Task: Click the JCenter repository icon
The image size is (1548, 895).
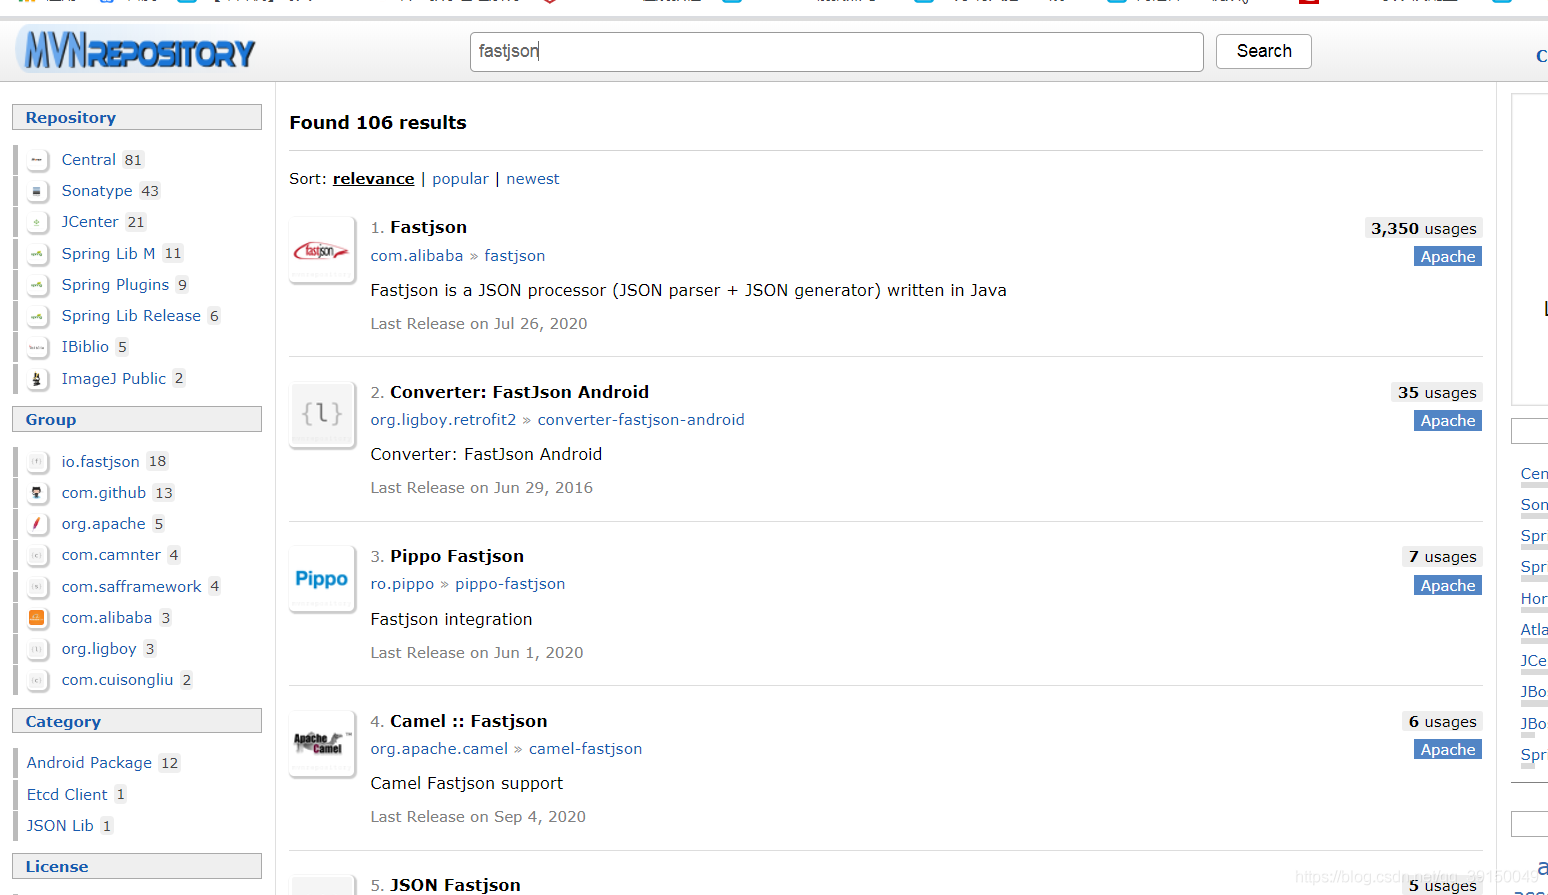Action: [x=37, y=222]
